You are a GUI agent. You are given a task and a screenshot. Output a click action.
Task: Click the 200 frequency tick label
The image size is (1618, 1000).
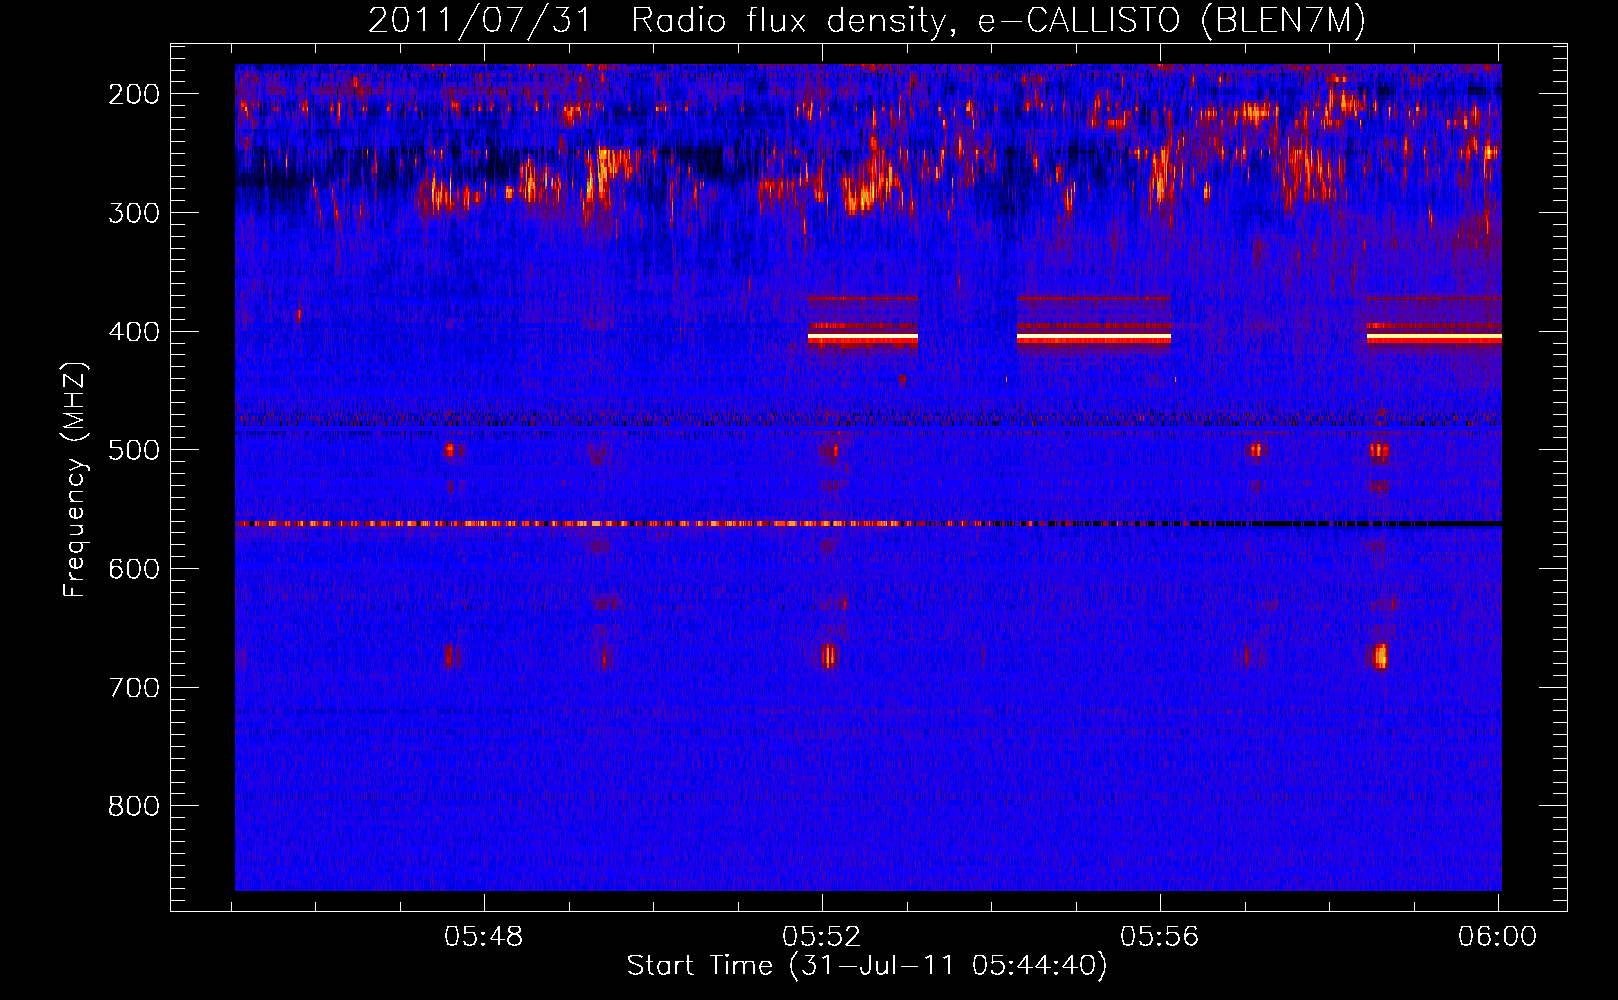[134, 94]
